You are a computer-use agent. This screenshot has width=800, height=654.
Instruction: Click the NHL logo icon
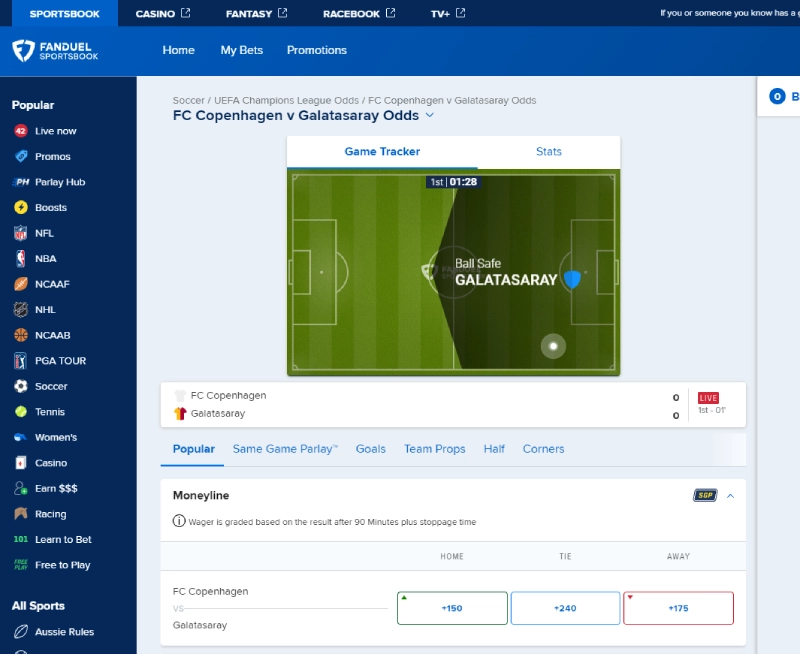tap(21, 309)
